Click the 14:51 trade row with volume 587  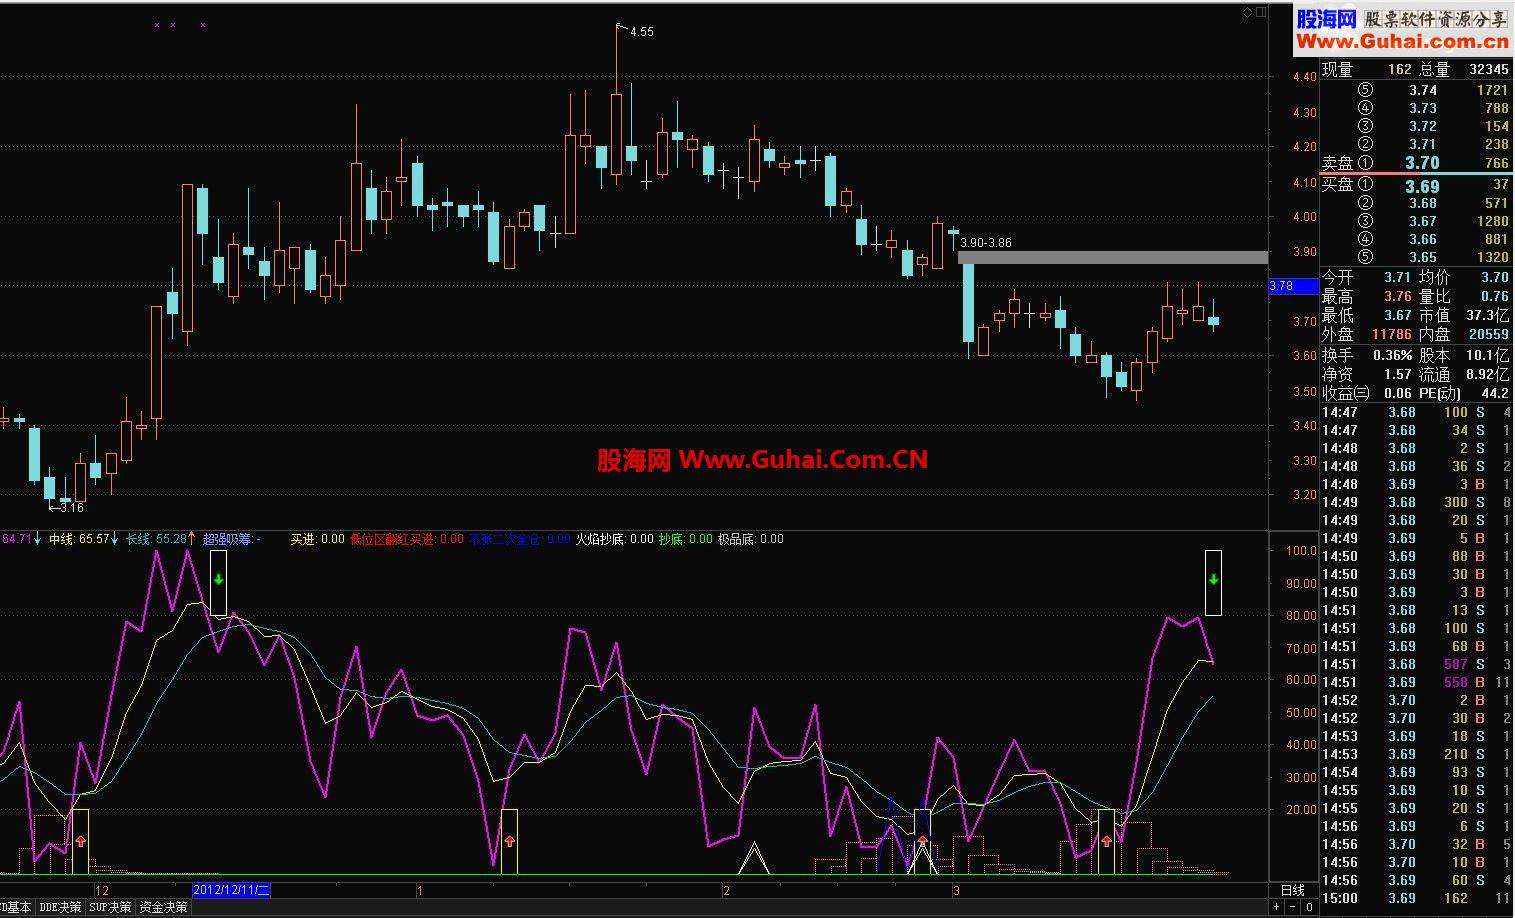point(1417,664)
